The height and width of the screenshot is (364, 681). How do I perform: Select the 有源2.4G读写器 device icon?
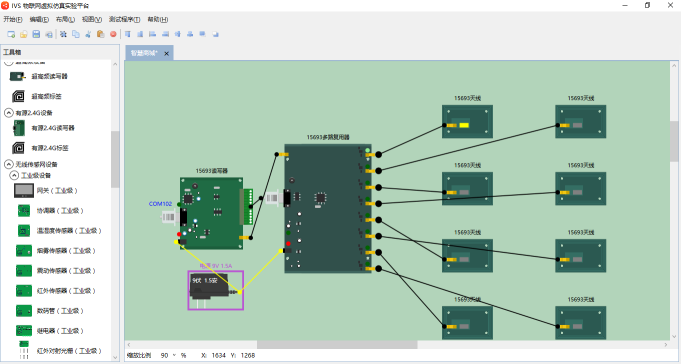coord(19,128)
